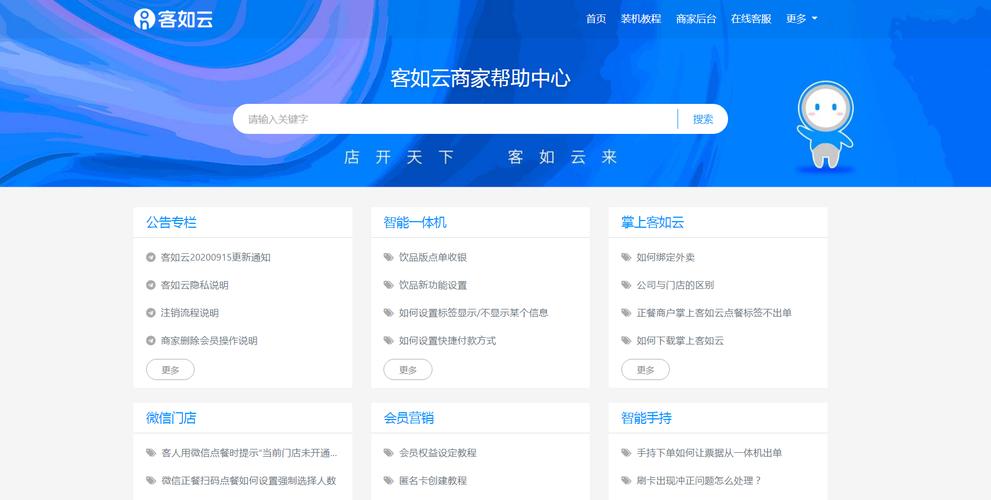991x500 pixels.
Task: Click the tag icon beside 客人用微信点餐时提示
Action: (151, 453)
